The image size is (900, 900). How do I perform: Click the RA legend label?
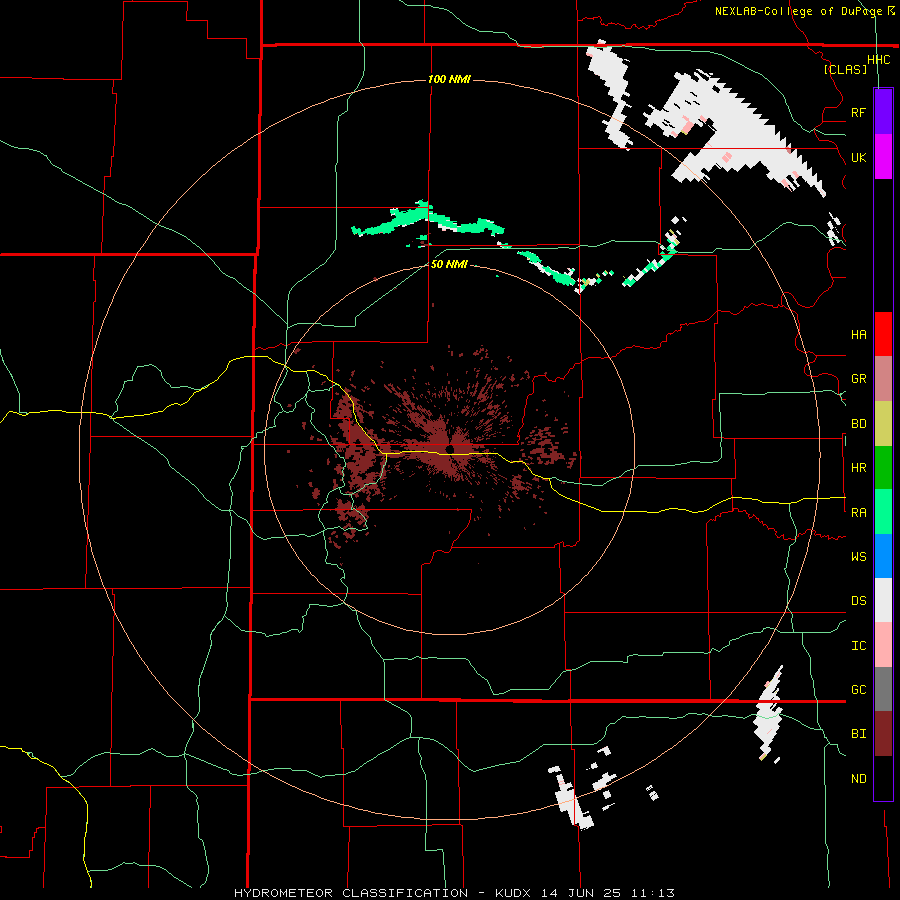pos(858,512)
